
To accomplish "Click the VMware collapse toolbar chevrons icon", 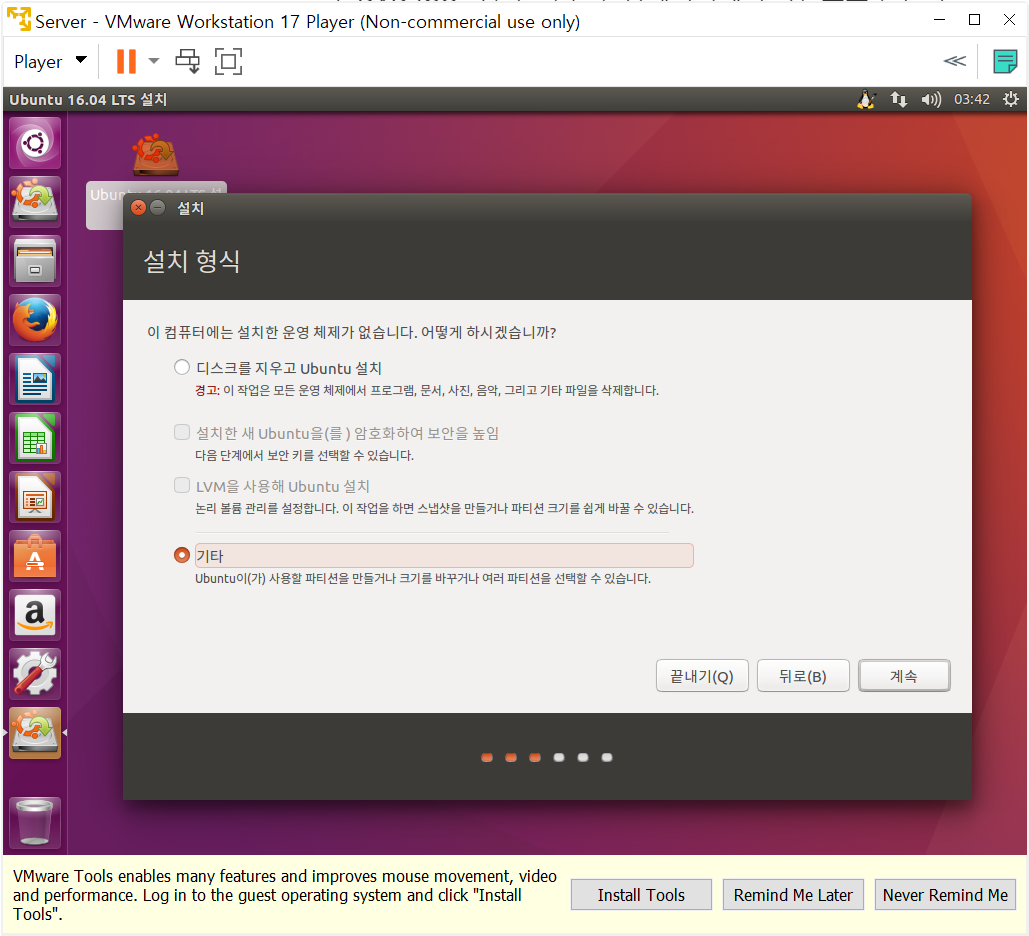I will pos(955,61).
